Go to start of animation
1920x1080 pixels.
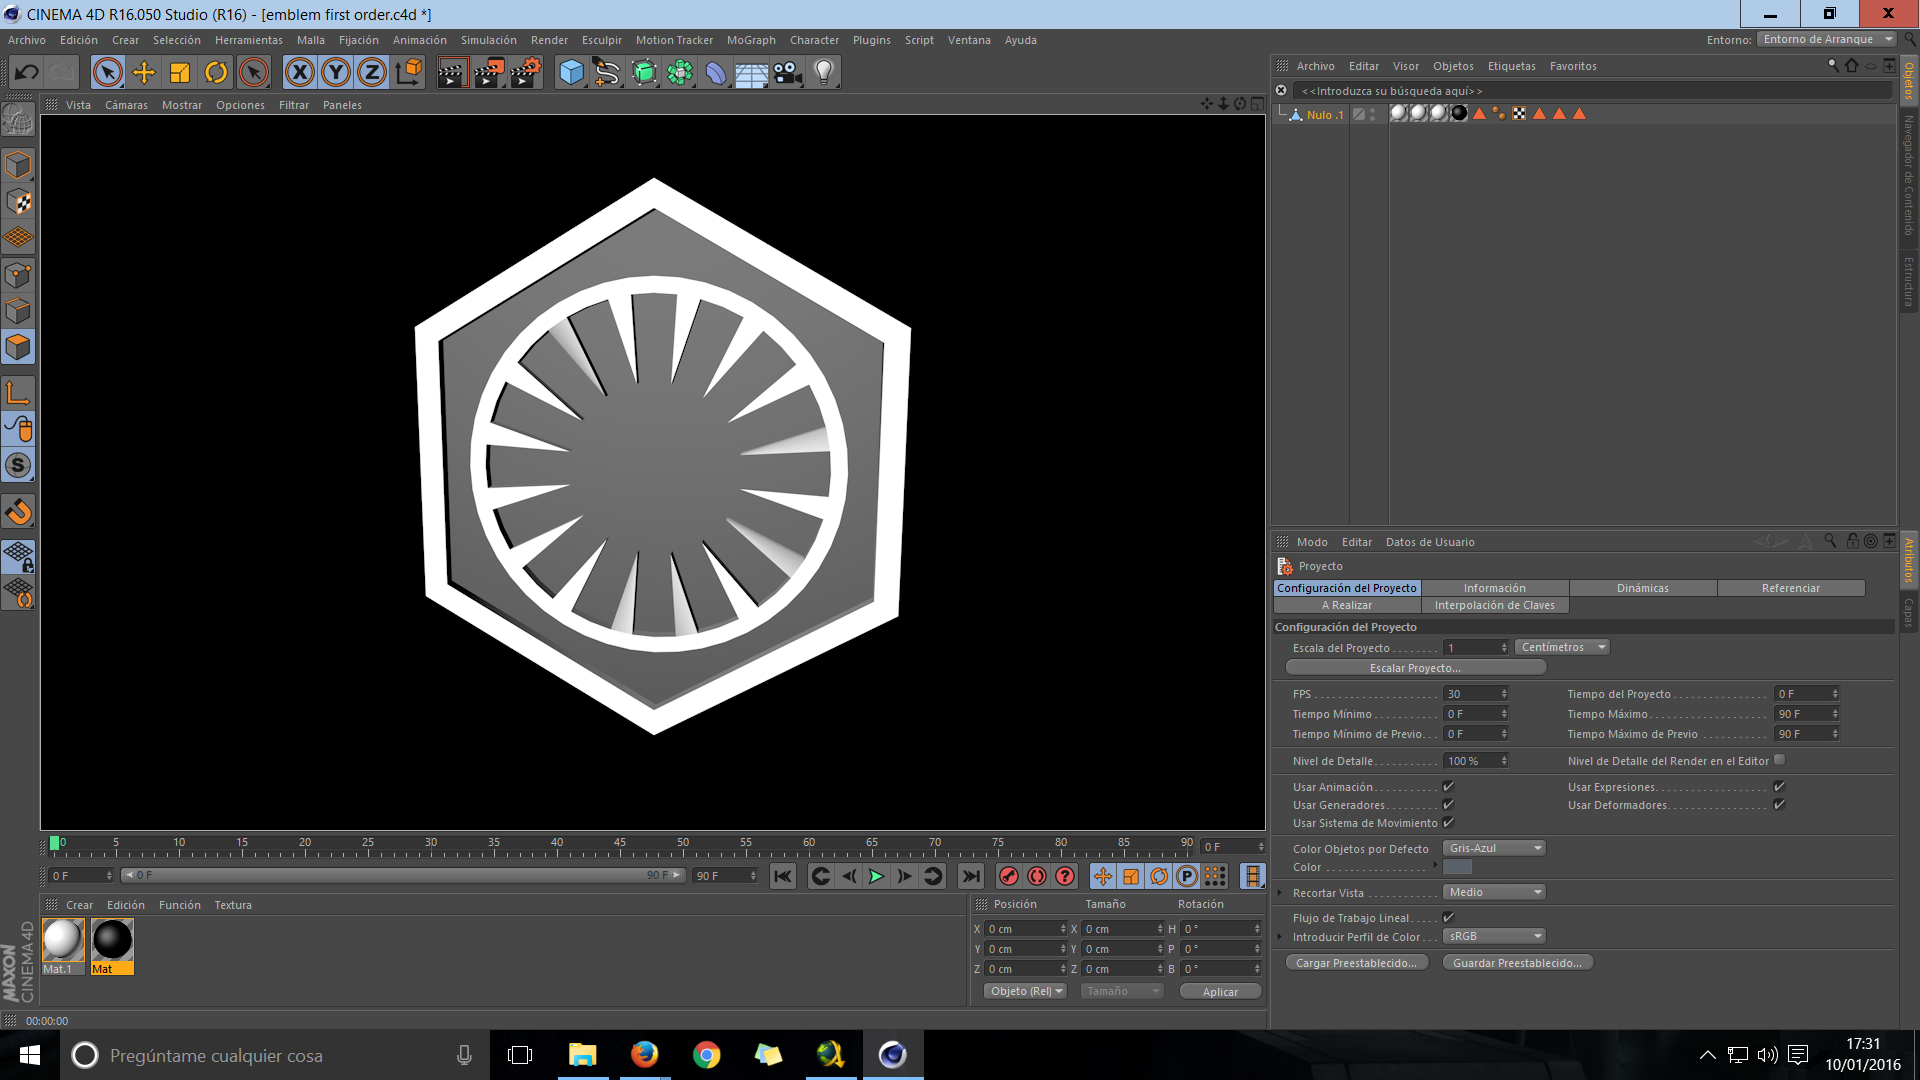pos(783,876)
